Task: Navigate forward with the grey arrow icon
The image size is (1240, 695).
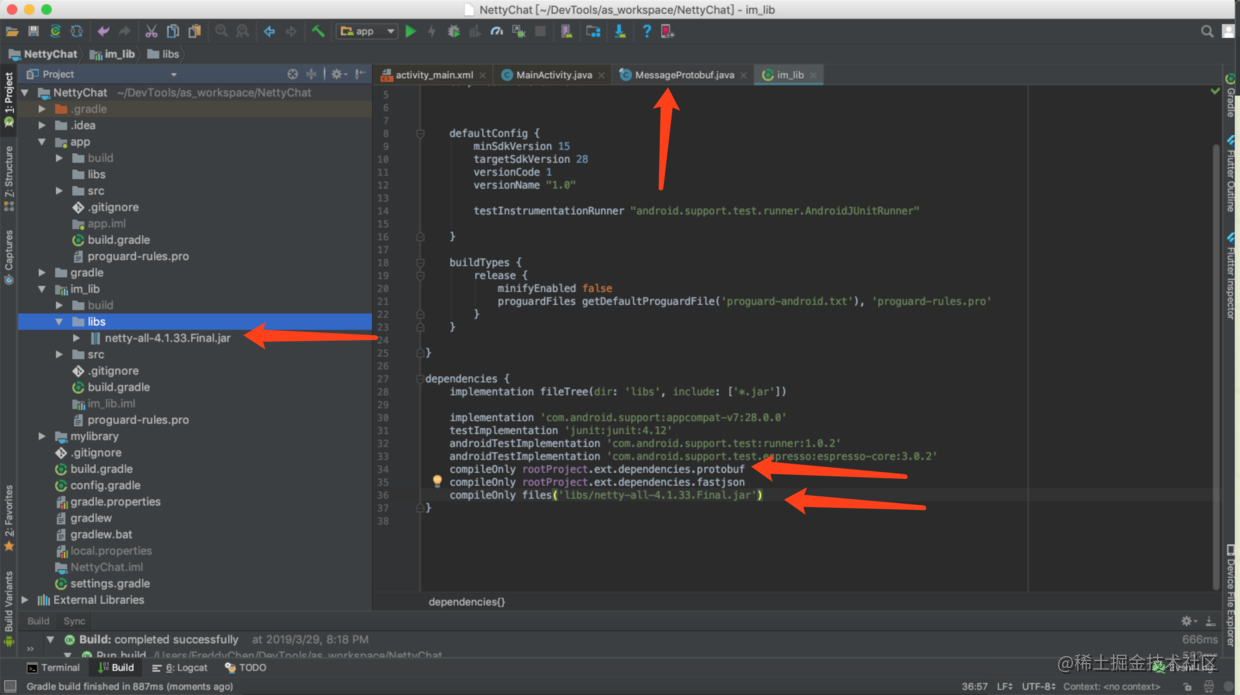Action: point(291,32)
